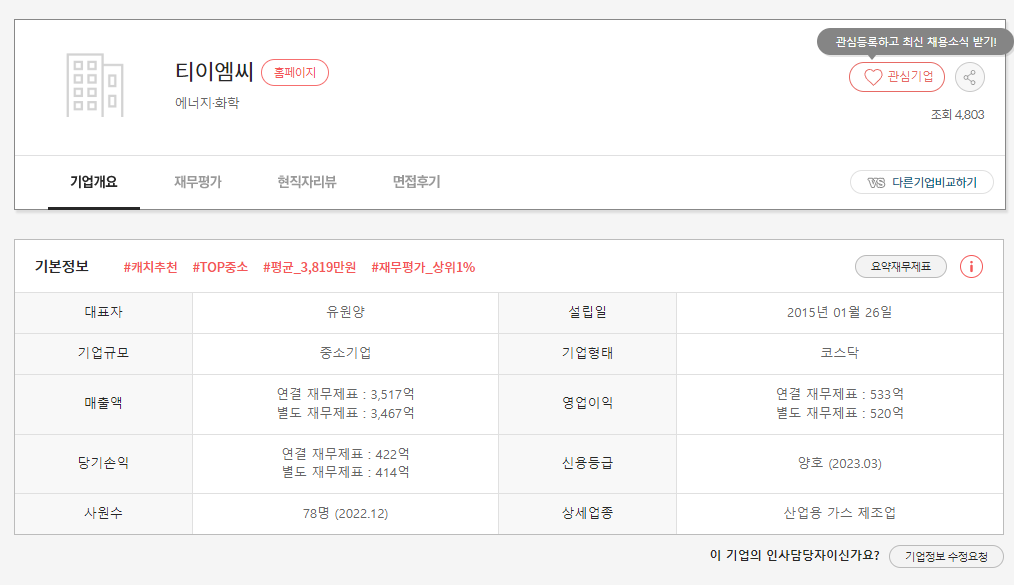The height and width of the screenshot is (585, 1014).
Task: Click the 중소기업 company size value
Action: 345,353
